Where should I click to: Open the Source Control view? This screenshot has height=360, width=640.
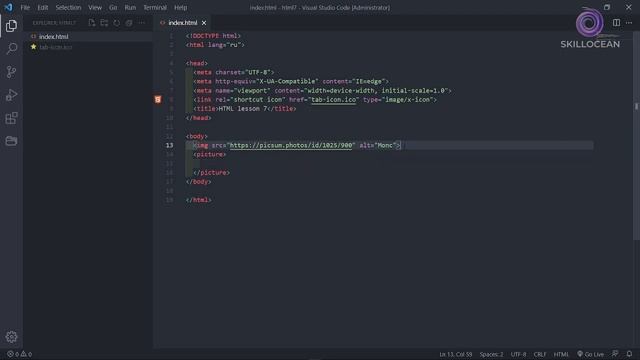11,72
